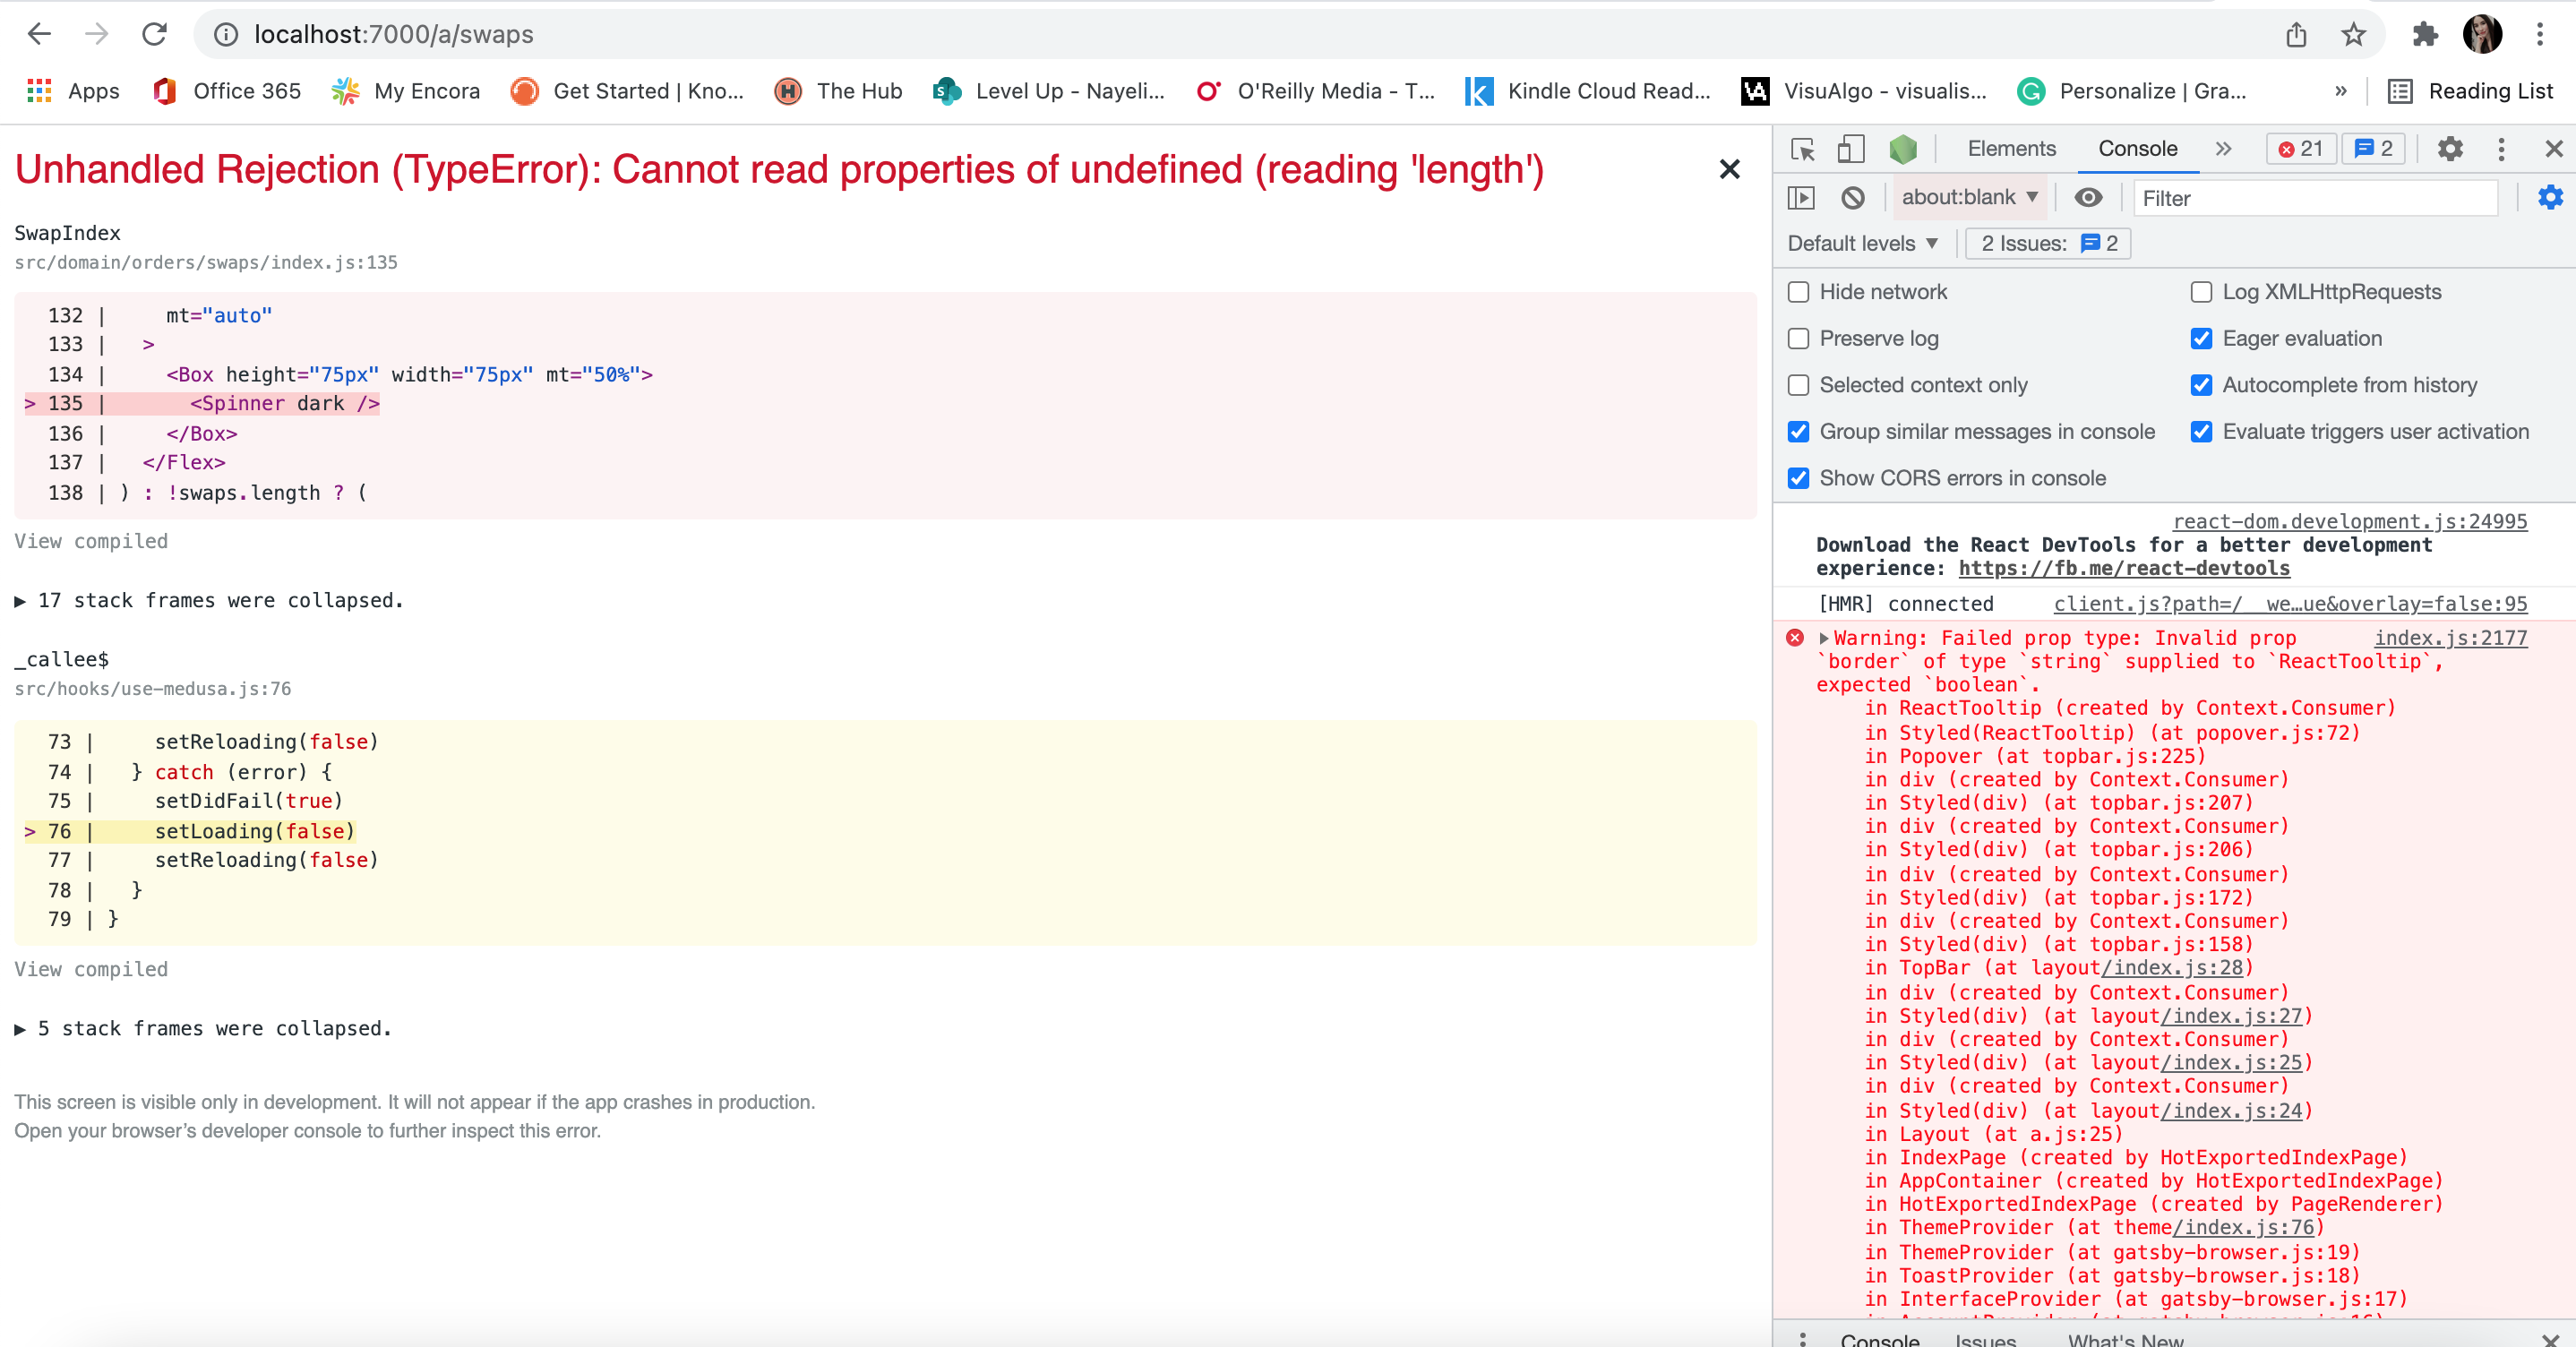This screenshot has height=1347, width=2576.
Task: Enable the Hide network checkbox
Action: pyautogui.click(x=1798, y=292)
